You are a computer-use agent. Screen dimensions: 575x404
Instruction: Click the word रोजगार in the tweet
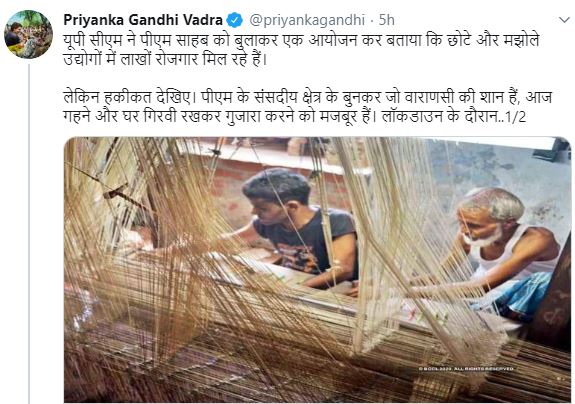(x=177, y=59)
